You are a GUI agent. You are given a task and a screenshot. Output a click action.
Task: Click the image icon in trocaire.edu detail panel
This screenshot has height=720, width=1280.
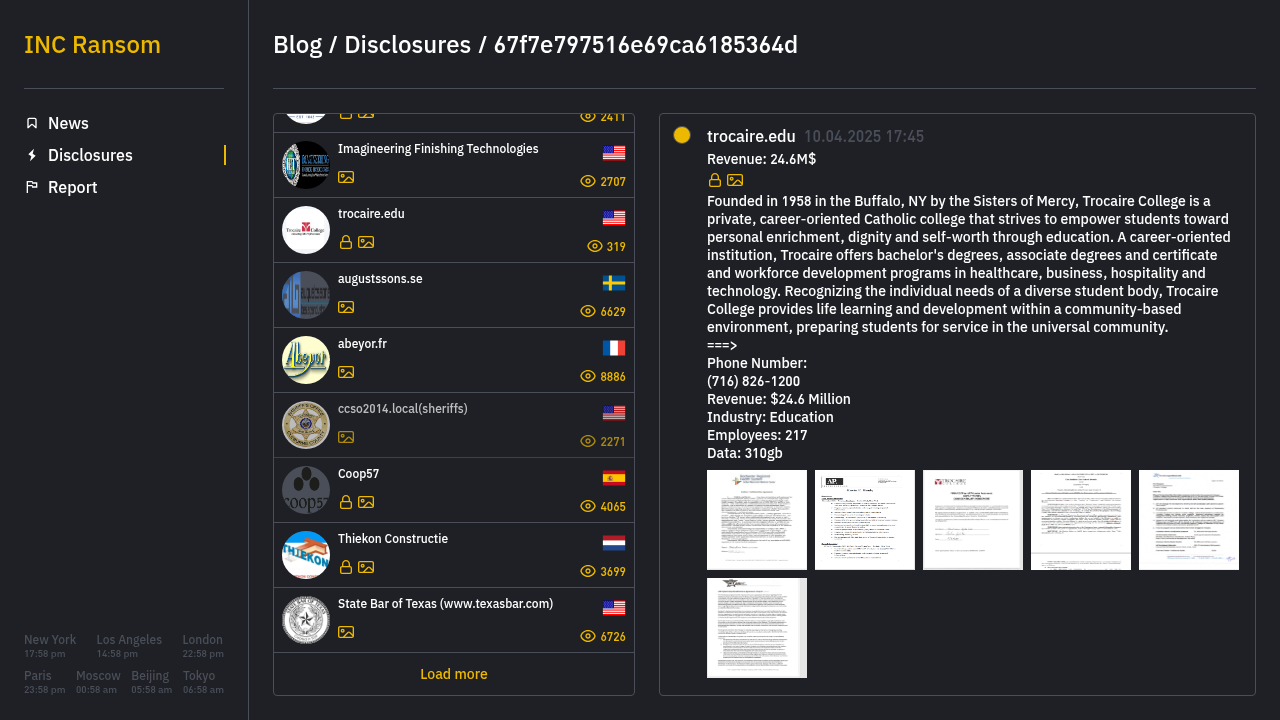coord(735,180)
